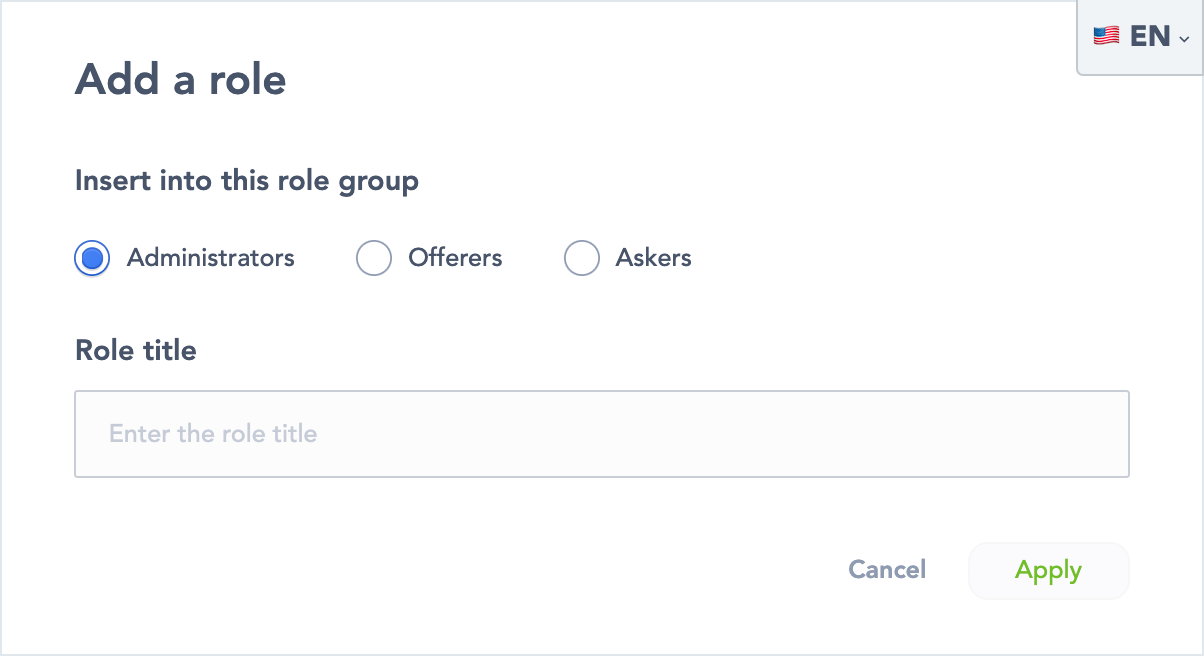Click the word 'Apply' in green text

click(x=1048, y=571)
